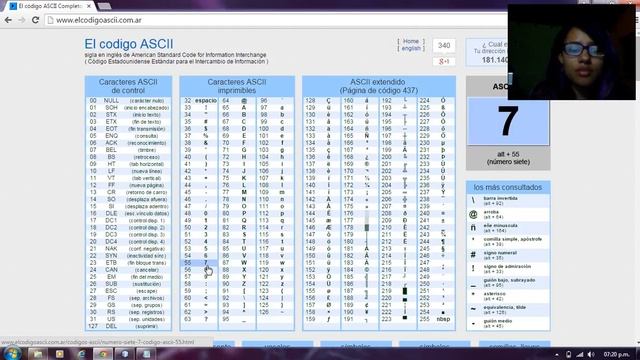This screenshot has width=640, height=360.
Task: Select row 48 '0' in printable table
Action: [199, 213]
